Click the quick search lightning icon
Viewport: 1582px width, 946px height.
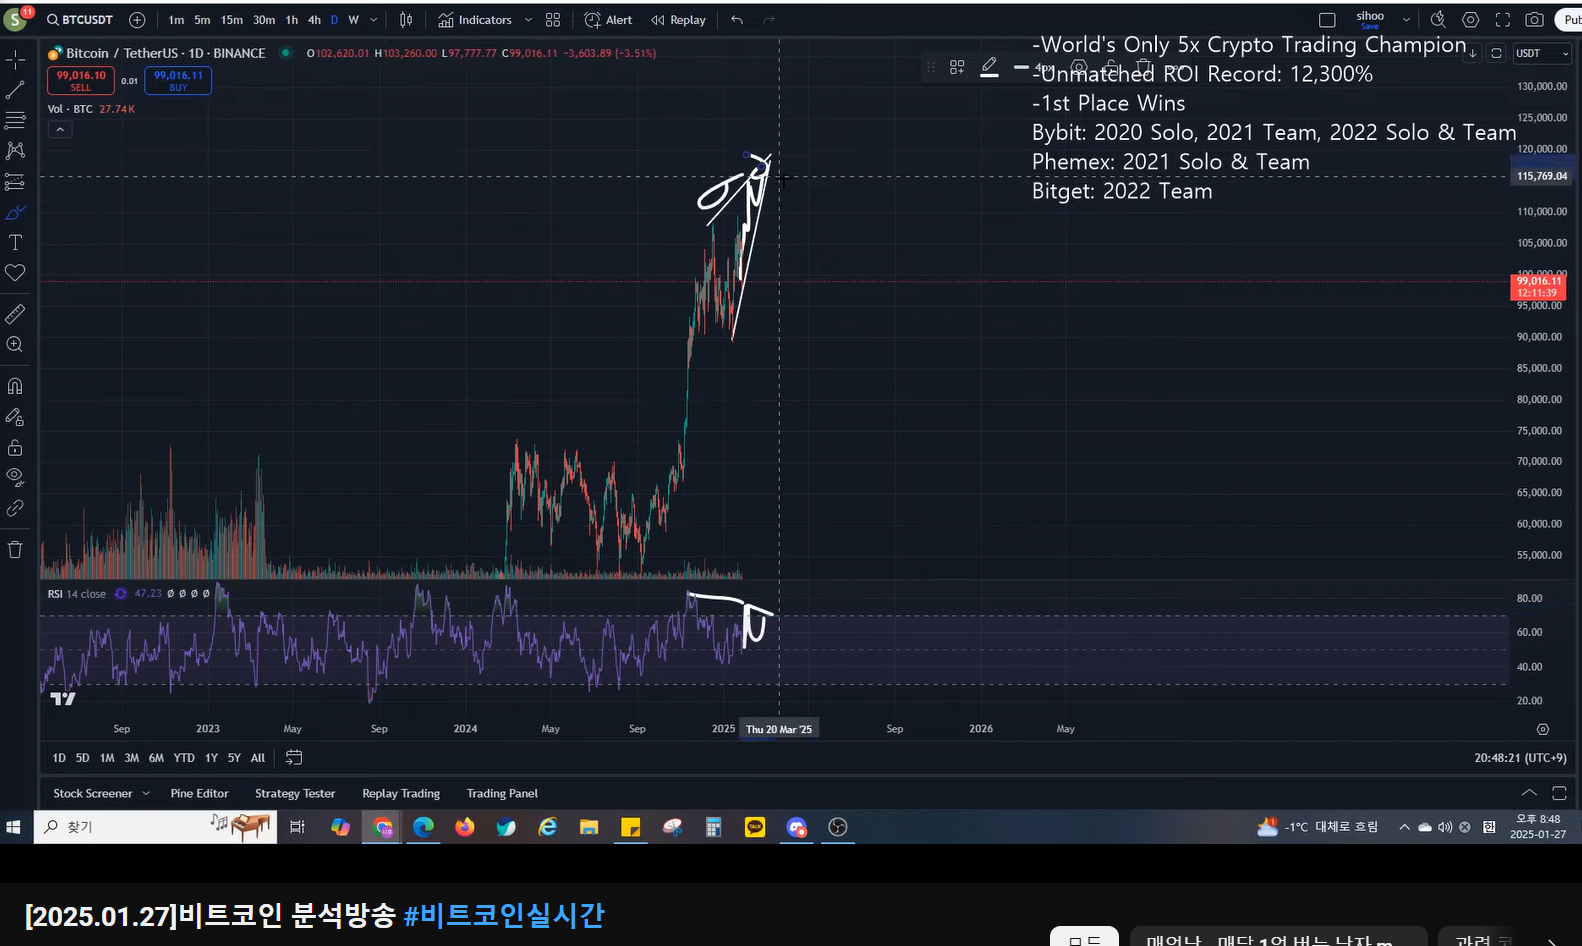point(1438,20)
